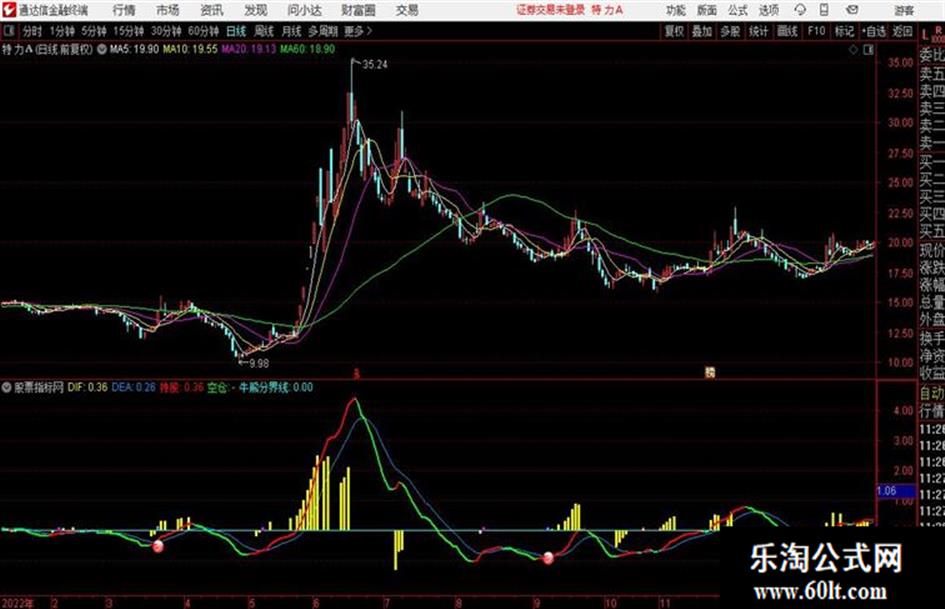Viewport: 945px width, 609px height.
Task: Open the 行情 menu
Action: (x=124, y=10)
